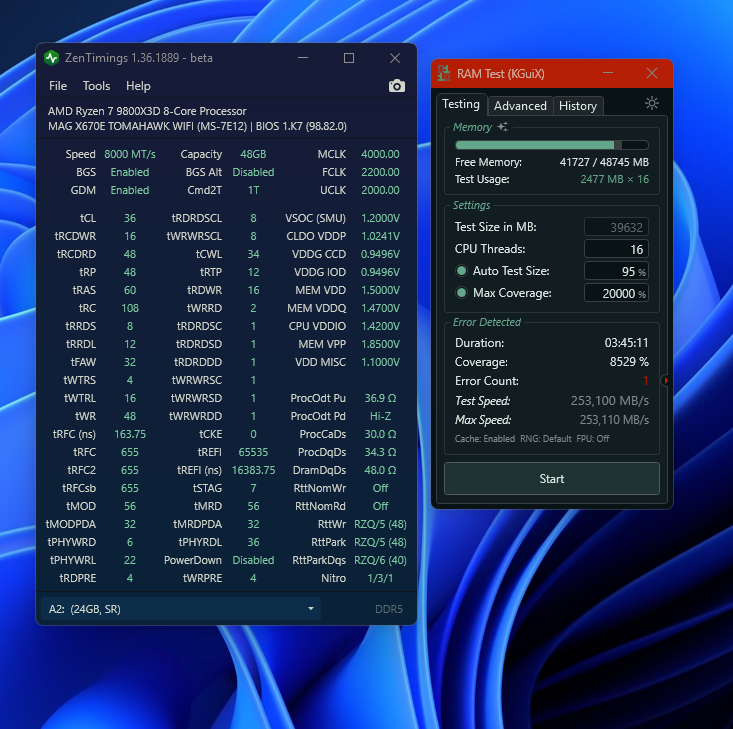This screenshot has width=733, height=729.
Task: Click the tRFC (ns) value 163.75
Action: coord(129,434)
